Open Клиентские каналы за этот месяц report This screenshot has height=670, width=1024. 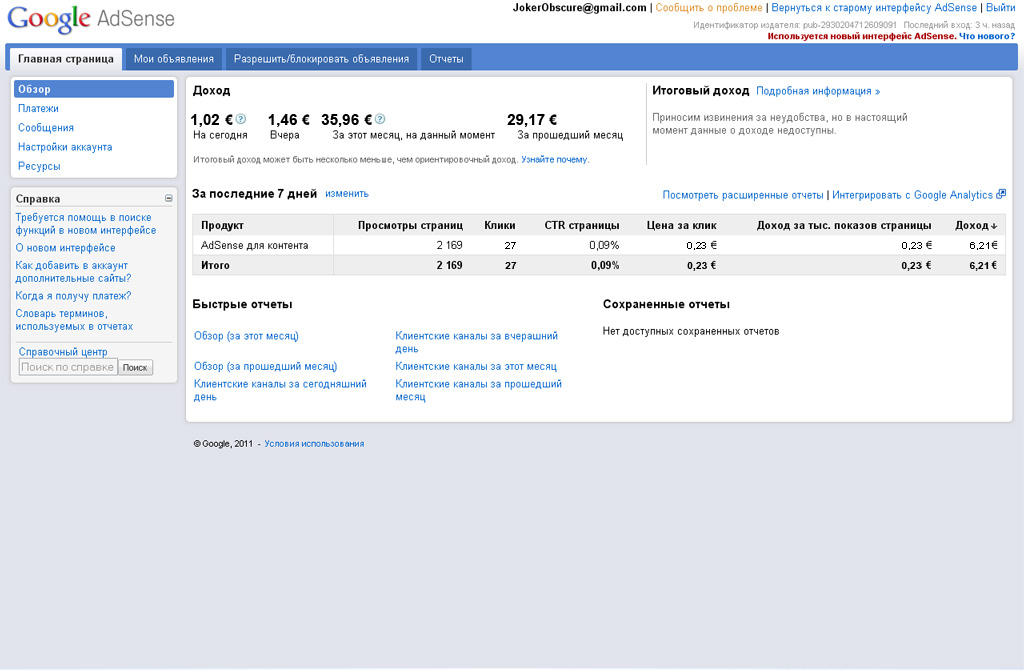[x=476, y=366]
